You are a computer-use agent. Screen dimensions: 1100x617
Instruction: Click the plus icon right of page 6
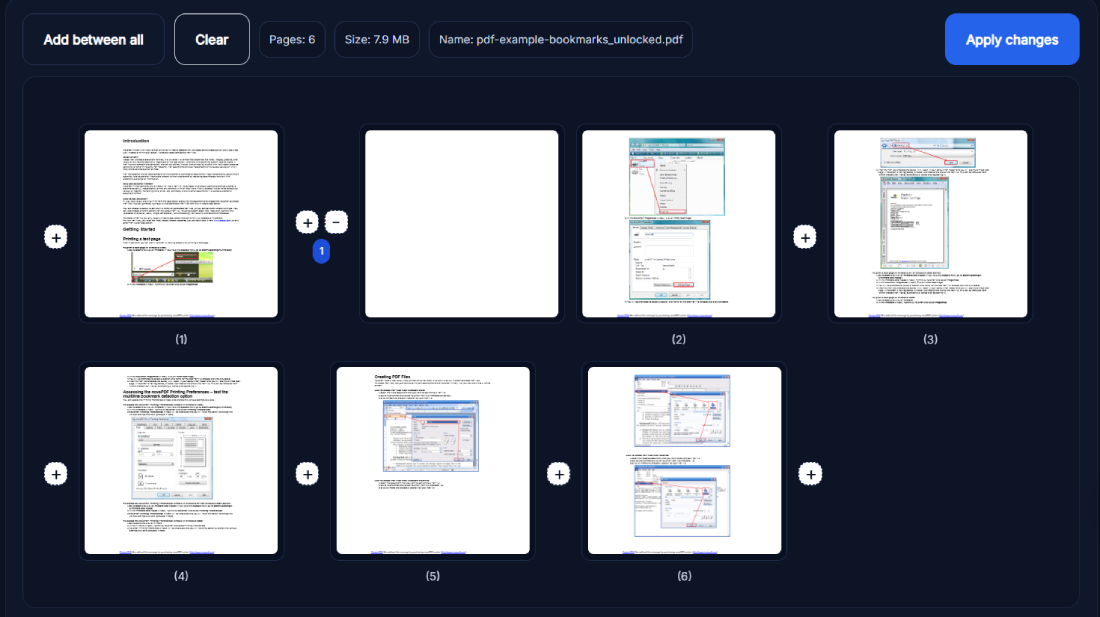(810, 473)
